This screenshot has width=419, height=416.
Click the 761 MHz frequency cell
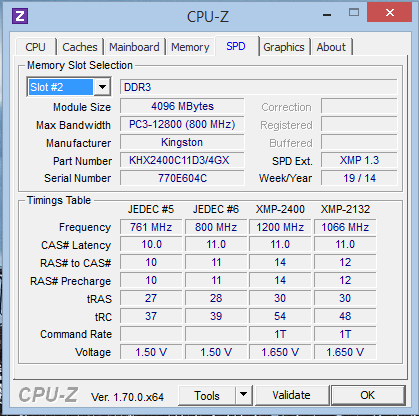coord(151,227)
